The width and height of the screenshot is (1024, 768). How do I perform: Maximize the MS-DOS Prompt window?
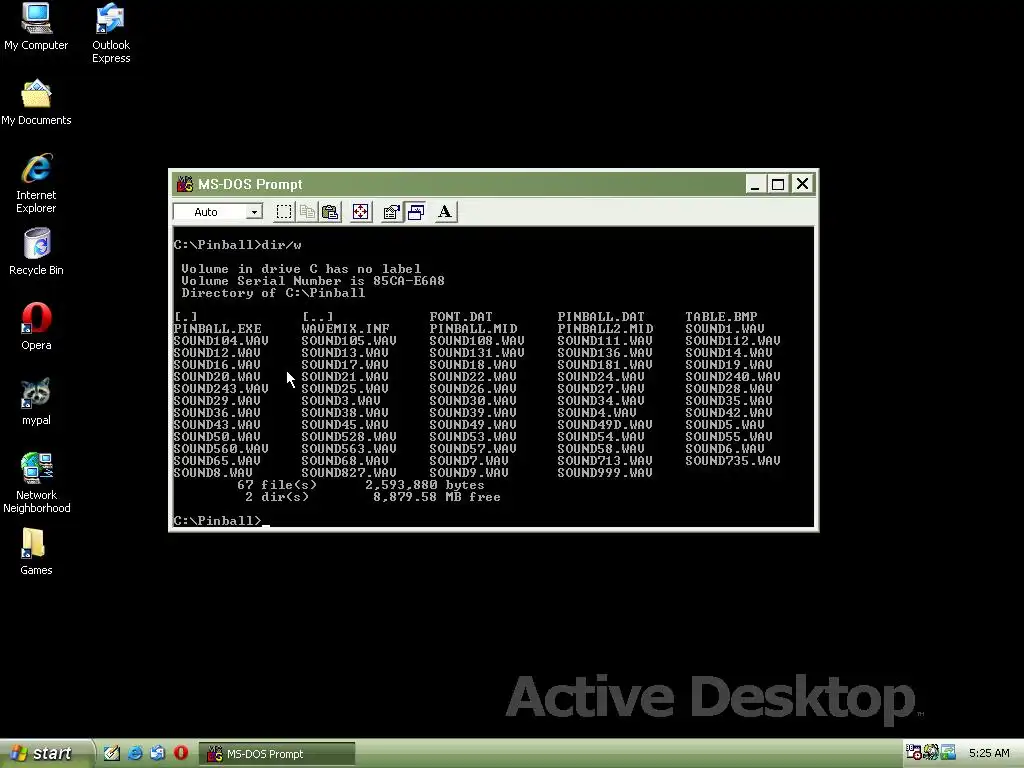(778, 184)
